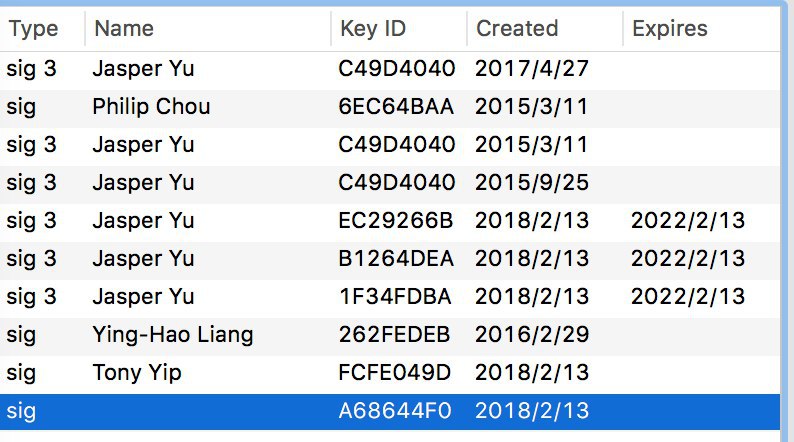This screenshot has height=442, width=794.
Task: Select signature row with key B1264DEA
Action: (390, 260)
